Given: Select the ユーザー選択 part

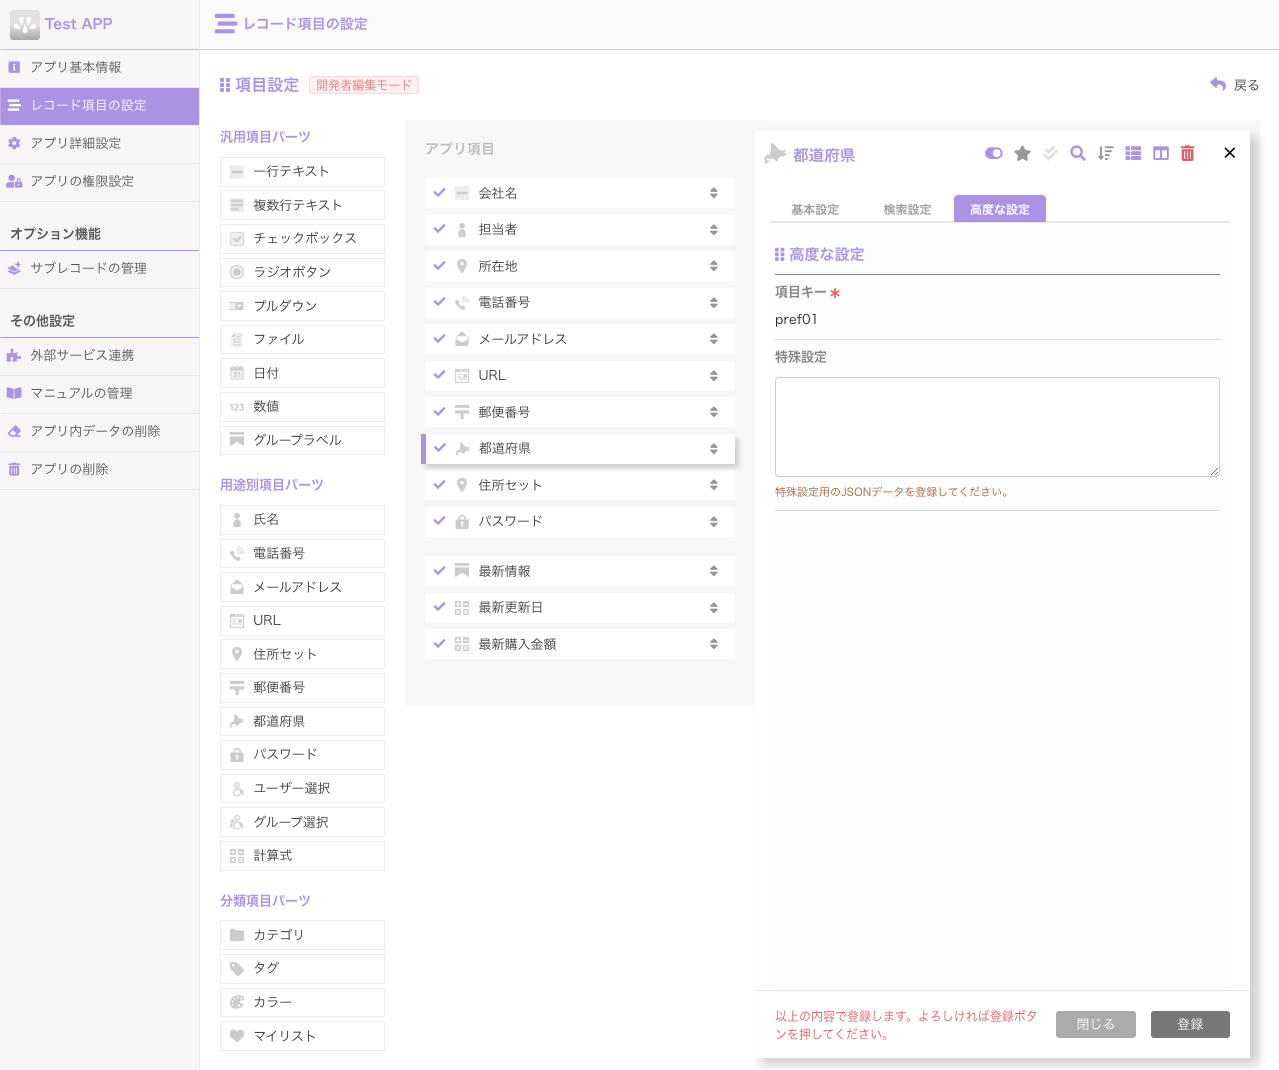Looking at the screenshot, I should click(x=302, y=788).
